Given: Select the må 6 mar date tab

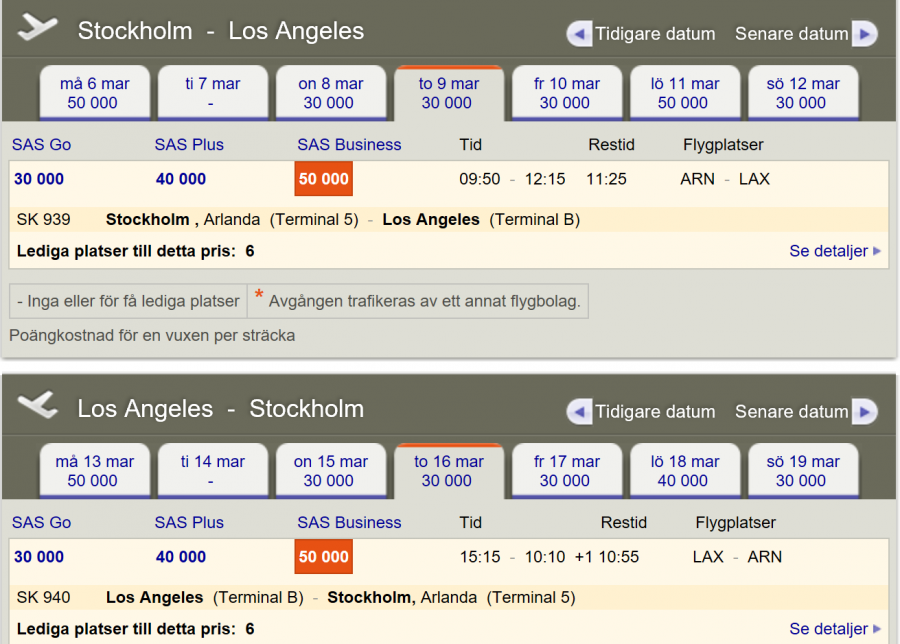Looking at the screenshot, I should tap(93, 93).
